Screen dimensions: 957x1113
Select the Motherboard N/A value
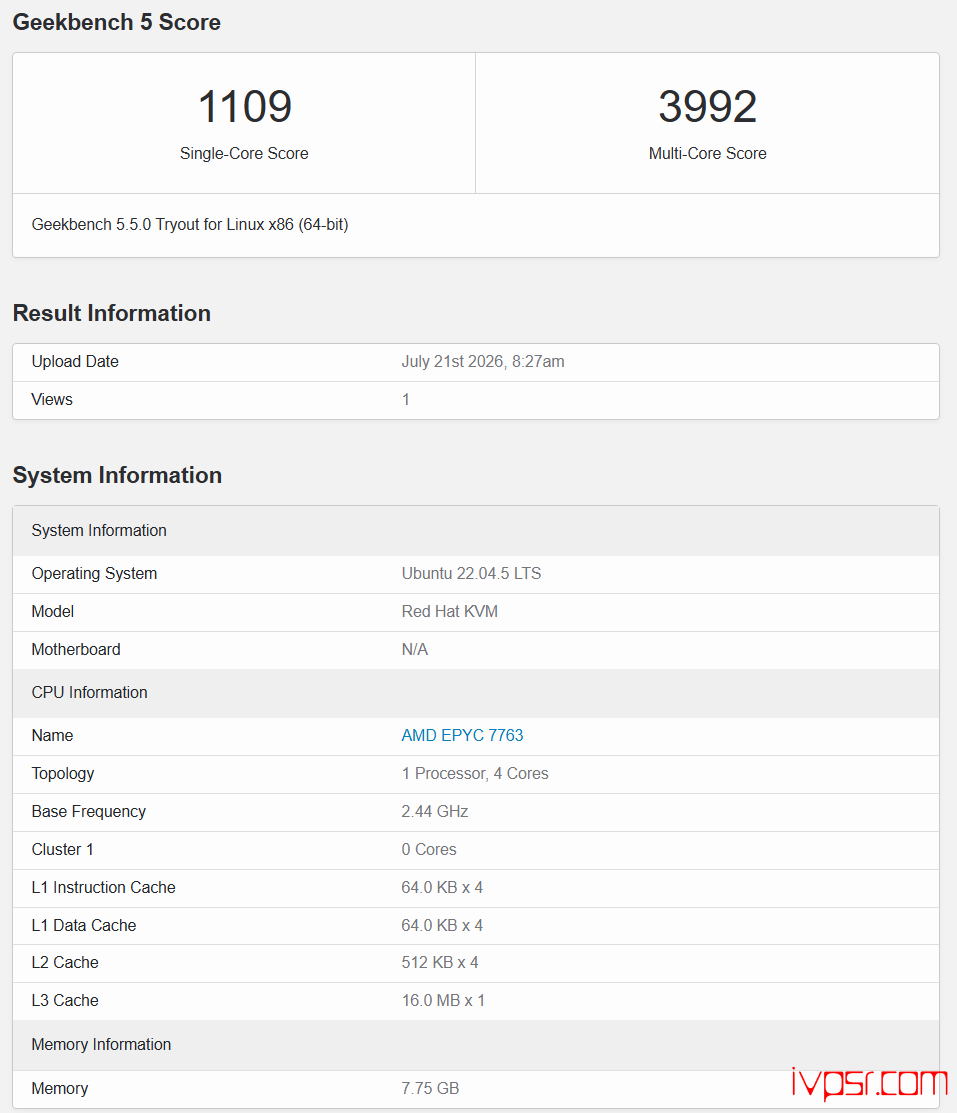click(415, 649)
